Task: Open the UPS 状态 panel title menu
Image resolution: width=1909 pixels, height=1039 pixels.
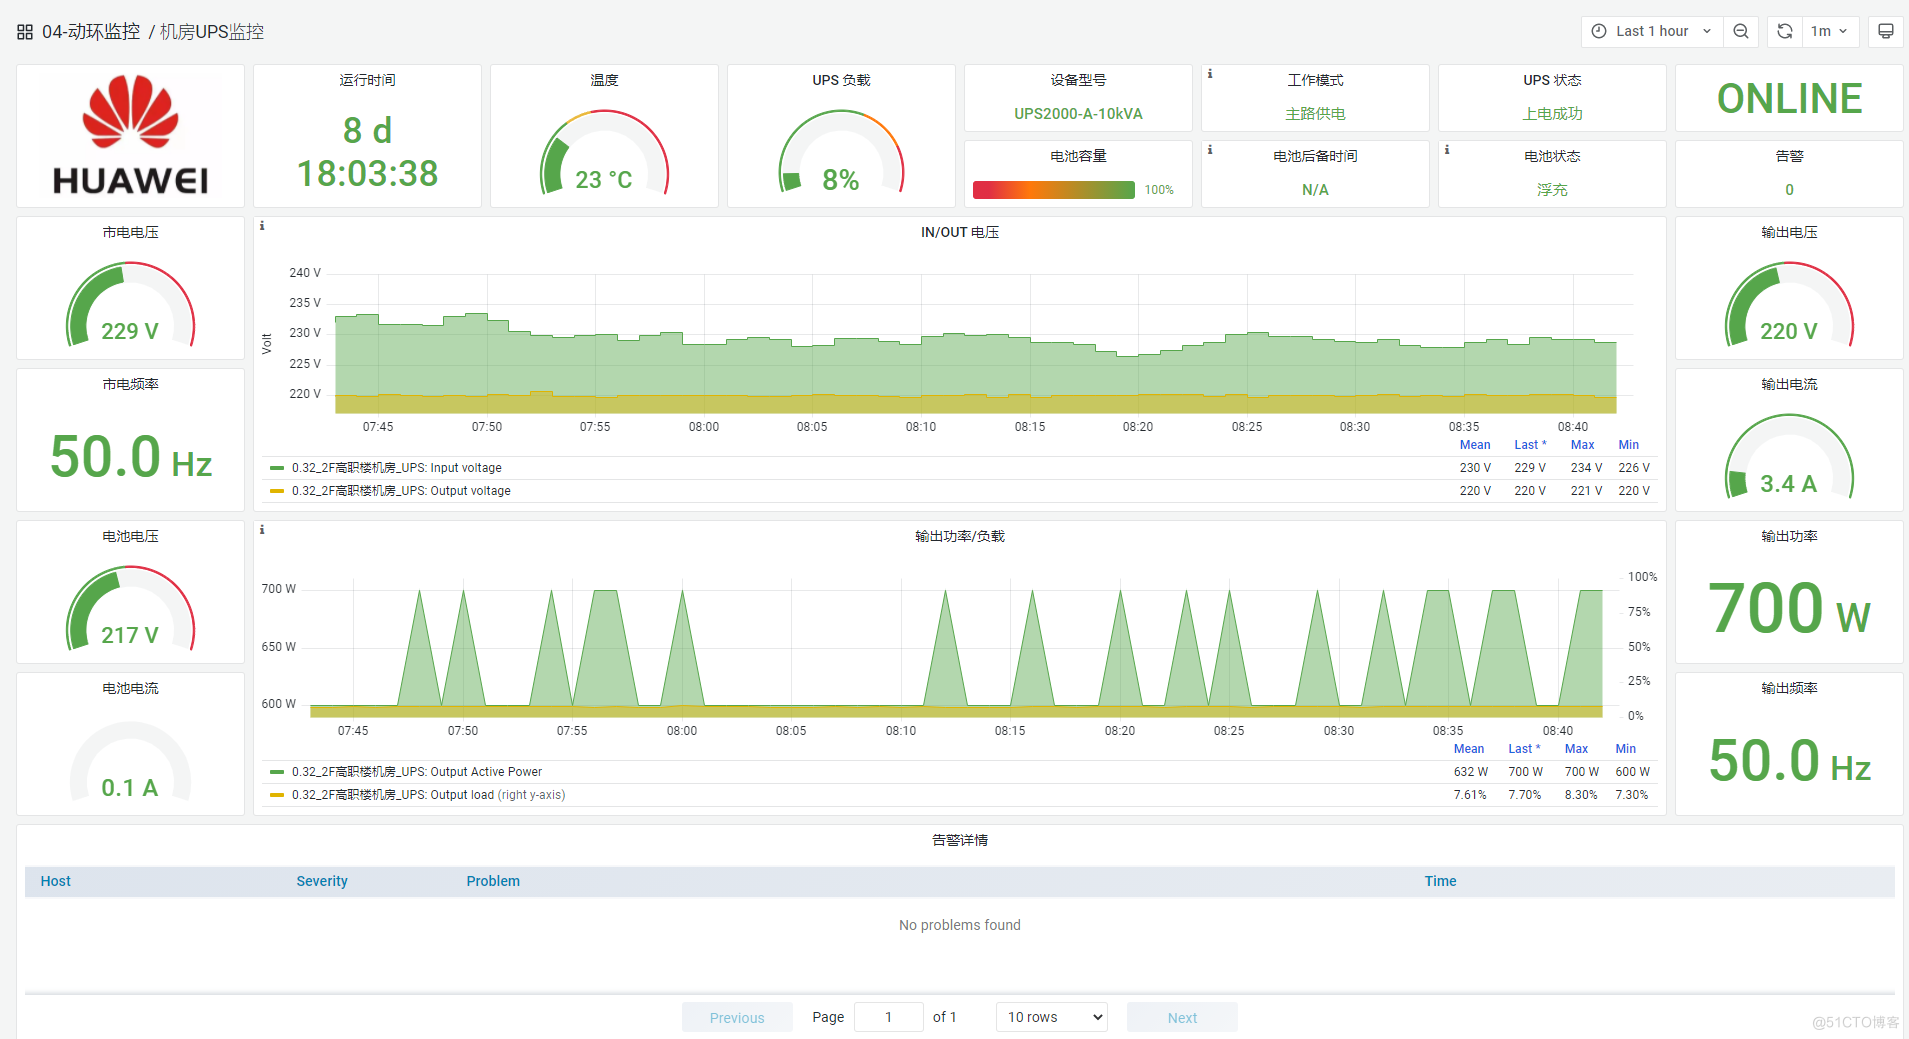Action: tap(1552, 80)
